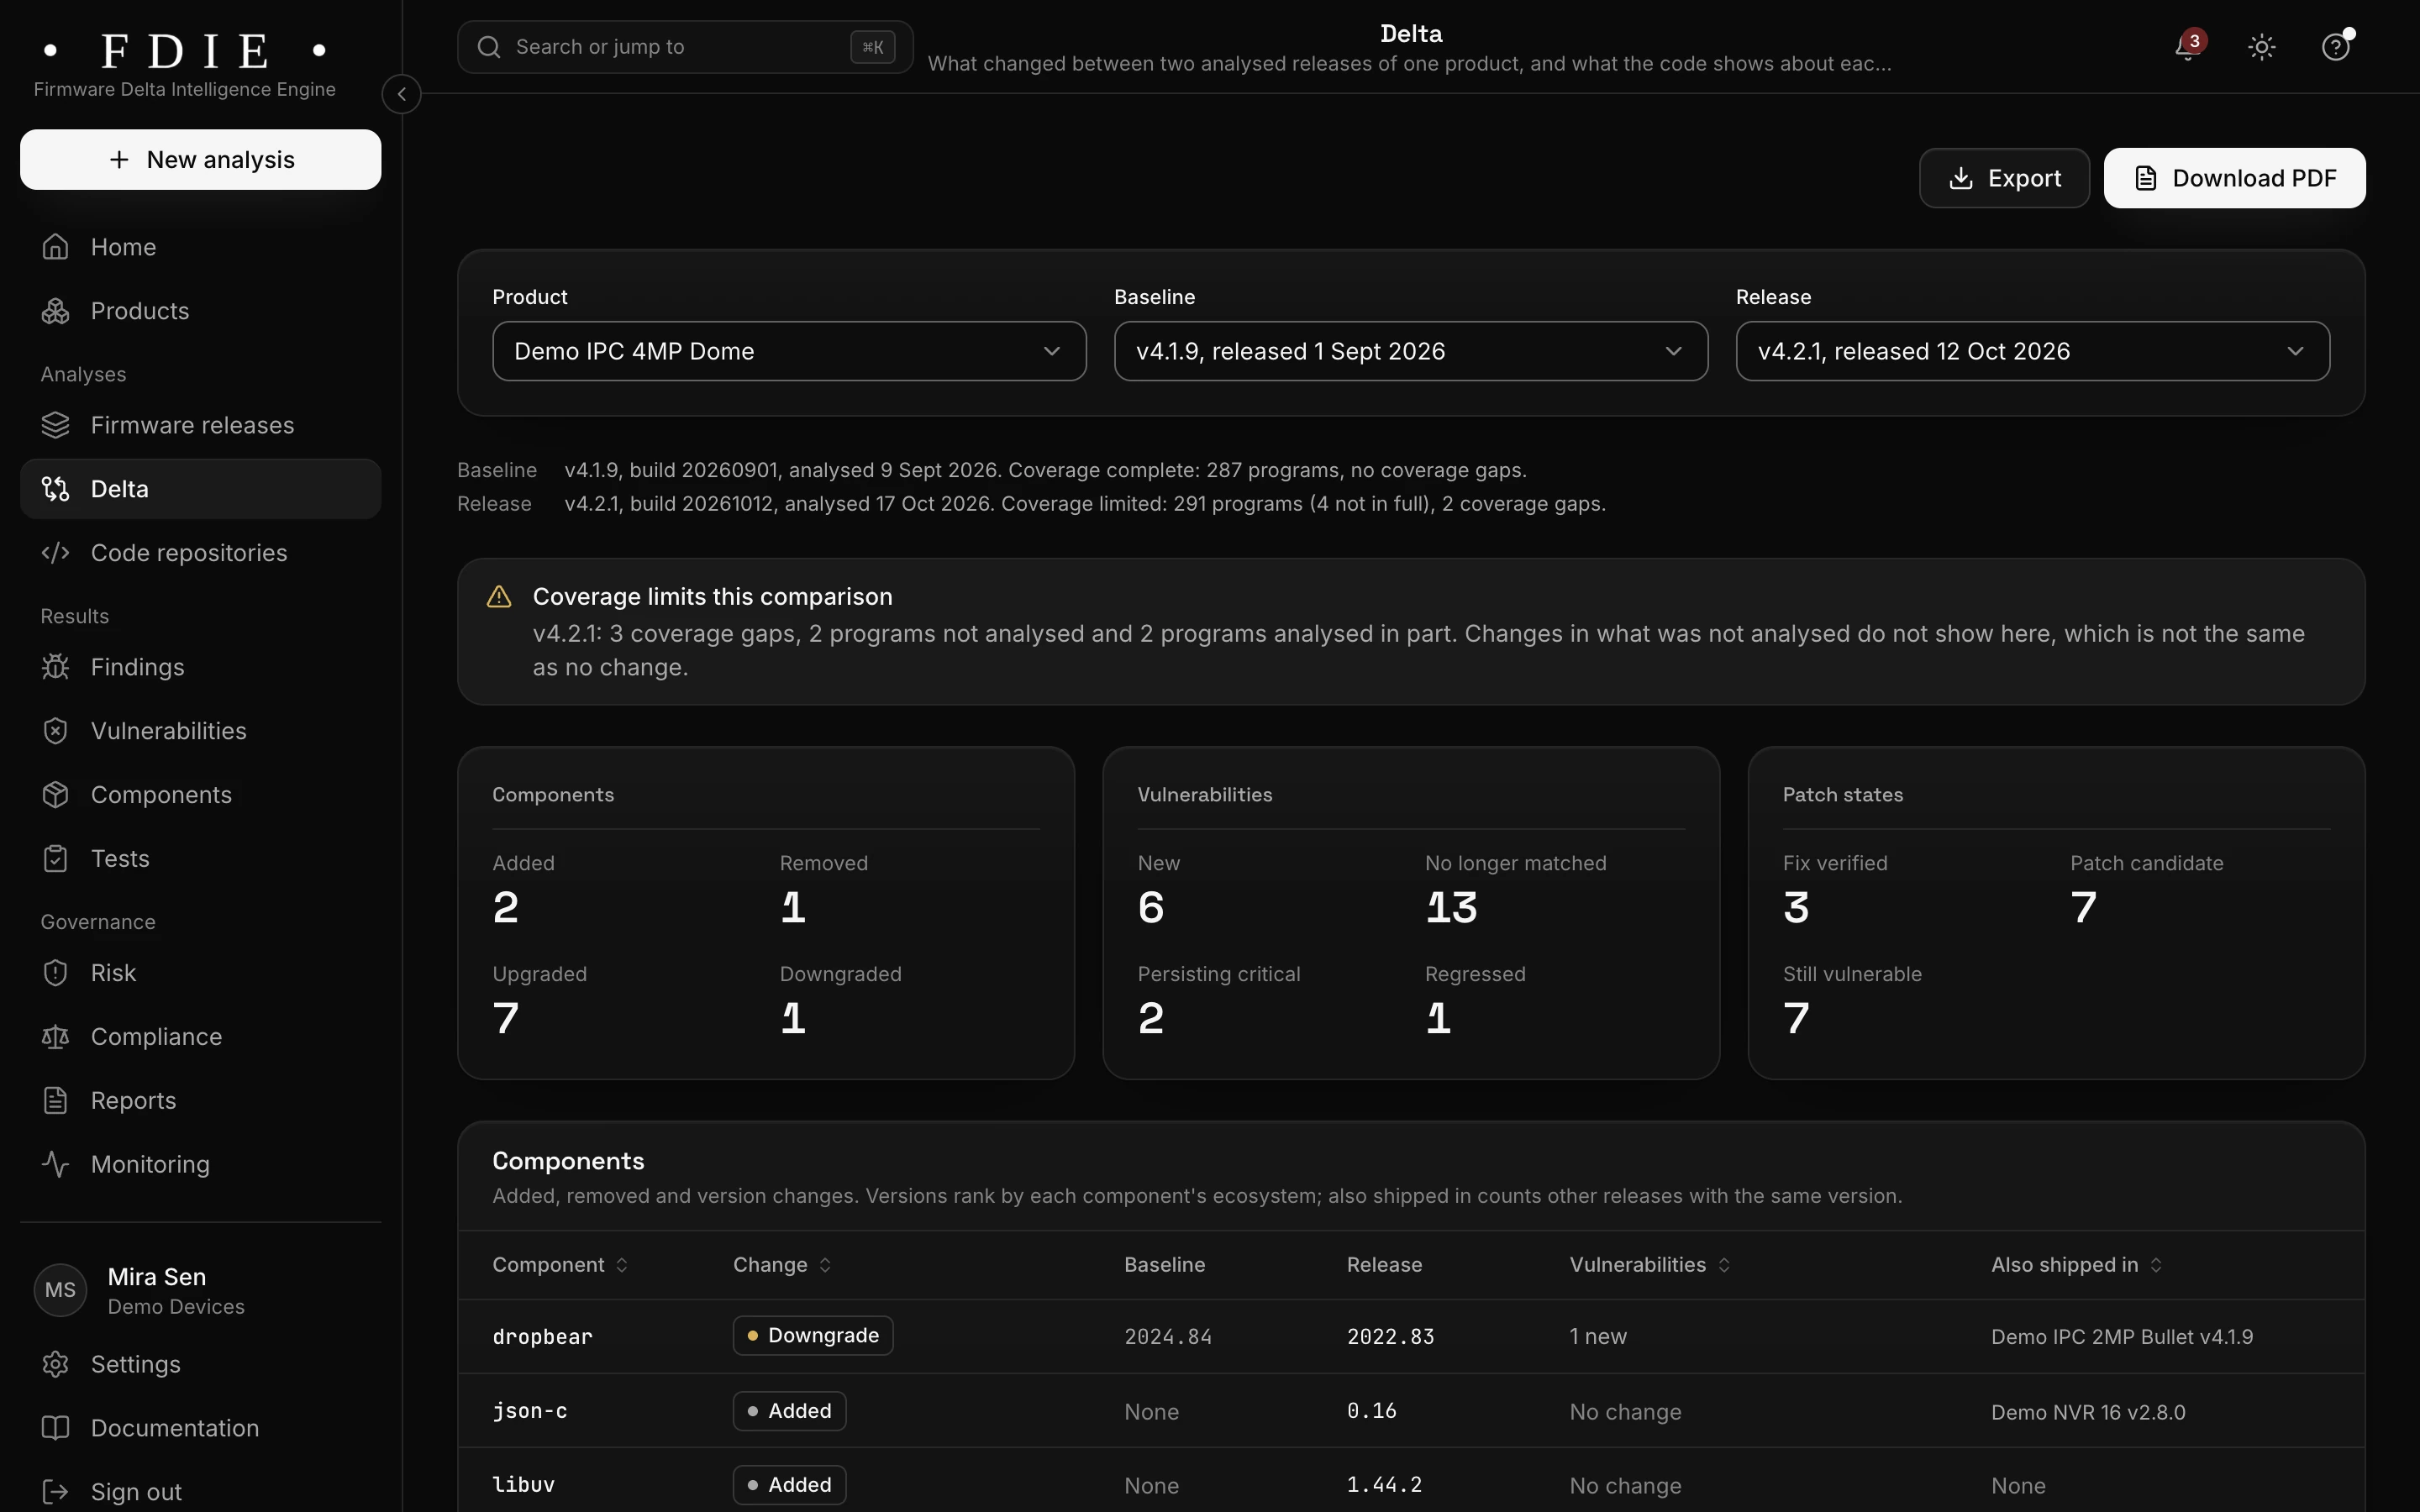The image size is (2420, 1512).
Task: Open the Baseline dropdown v4.1.9
Action: tap(1411, 351)
